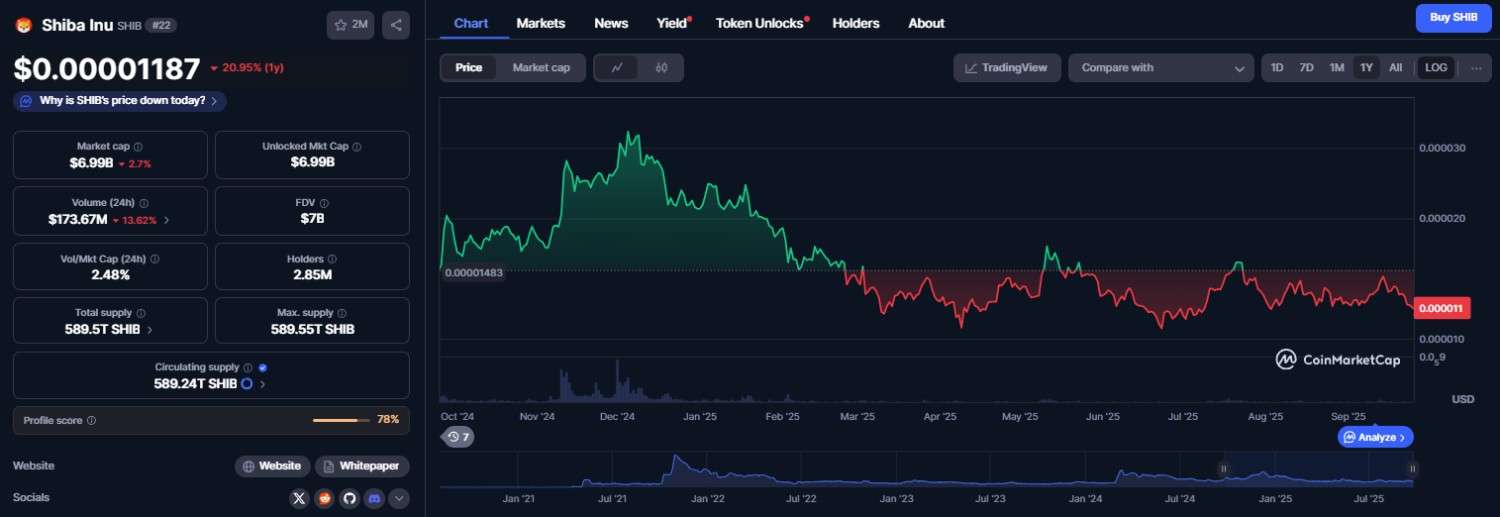Switch to the About tab
The image size is (1500, 517).
click(926, 23)
